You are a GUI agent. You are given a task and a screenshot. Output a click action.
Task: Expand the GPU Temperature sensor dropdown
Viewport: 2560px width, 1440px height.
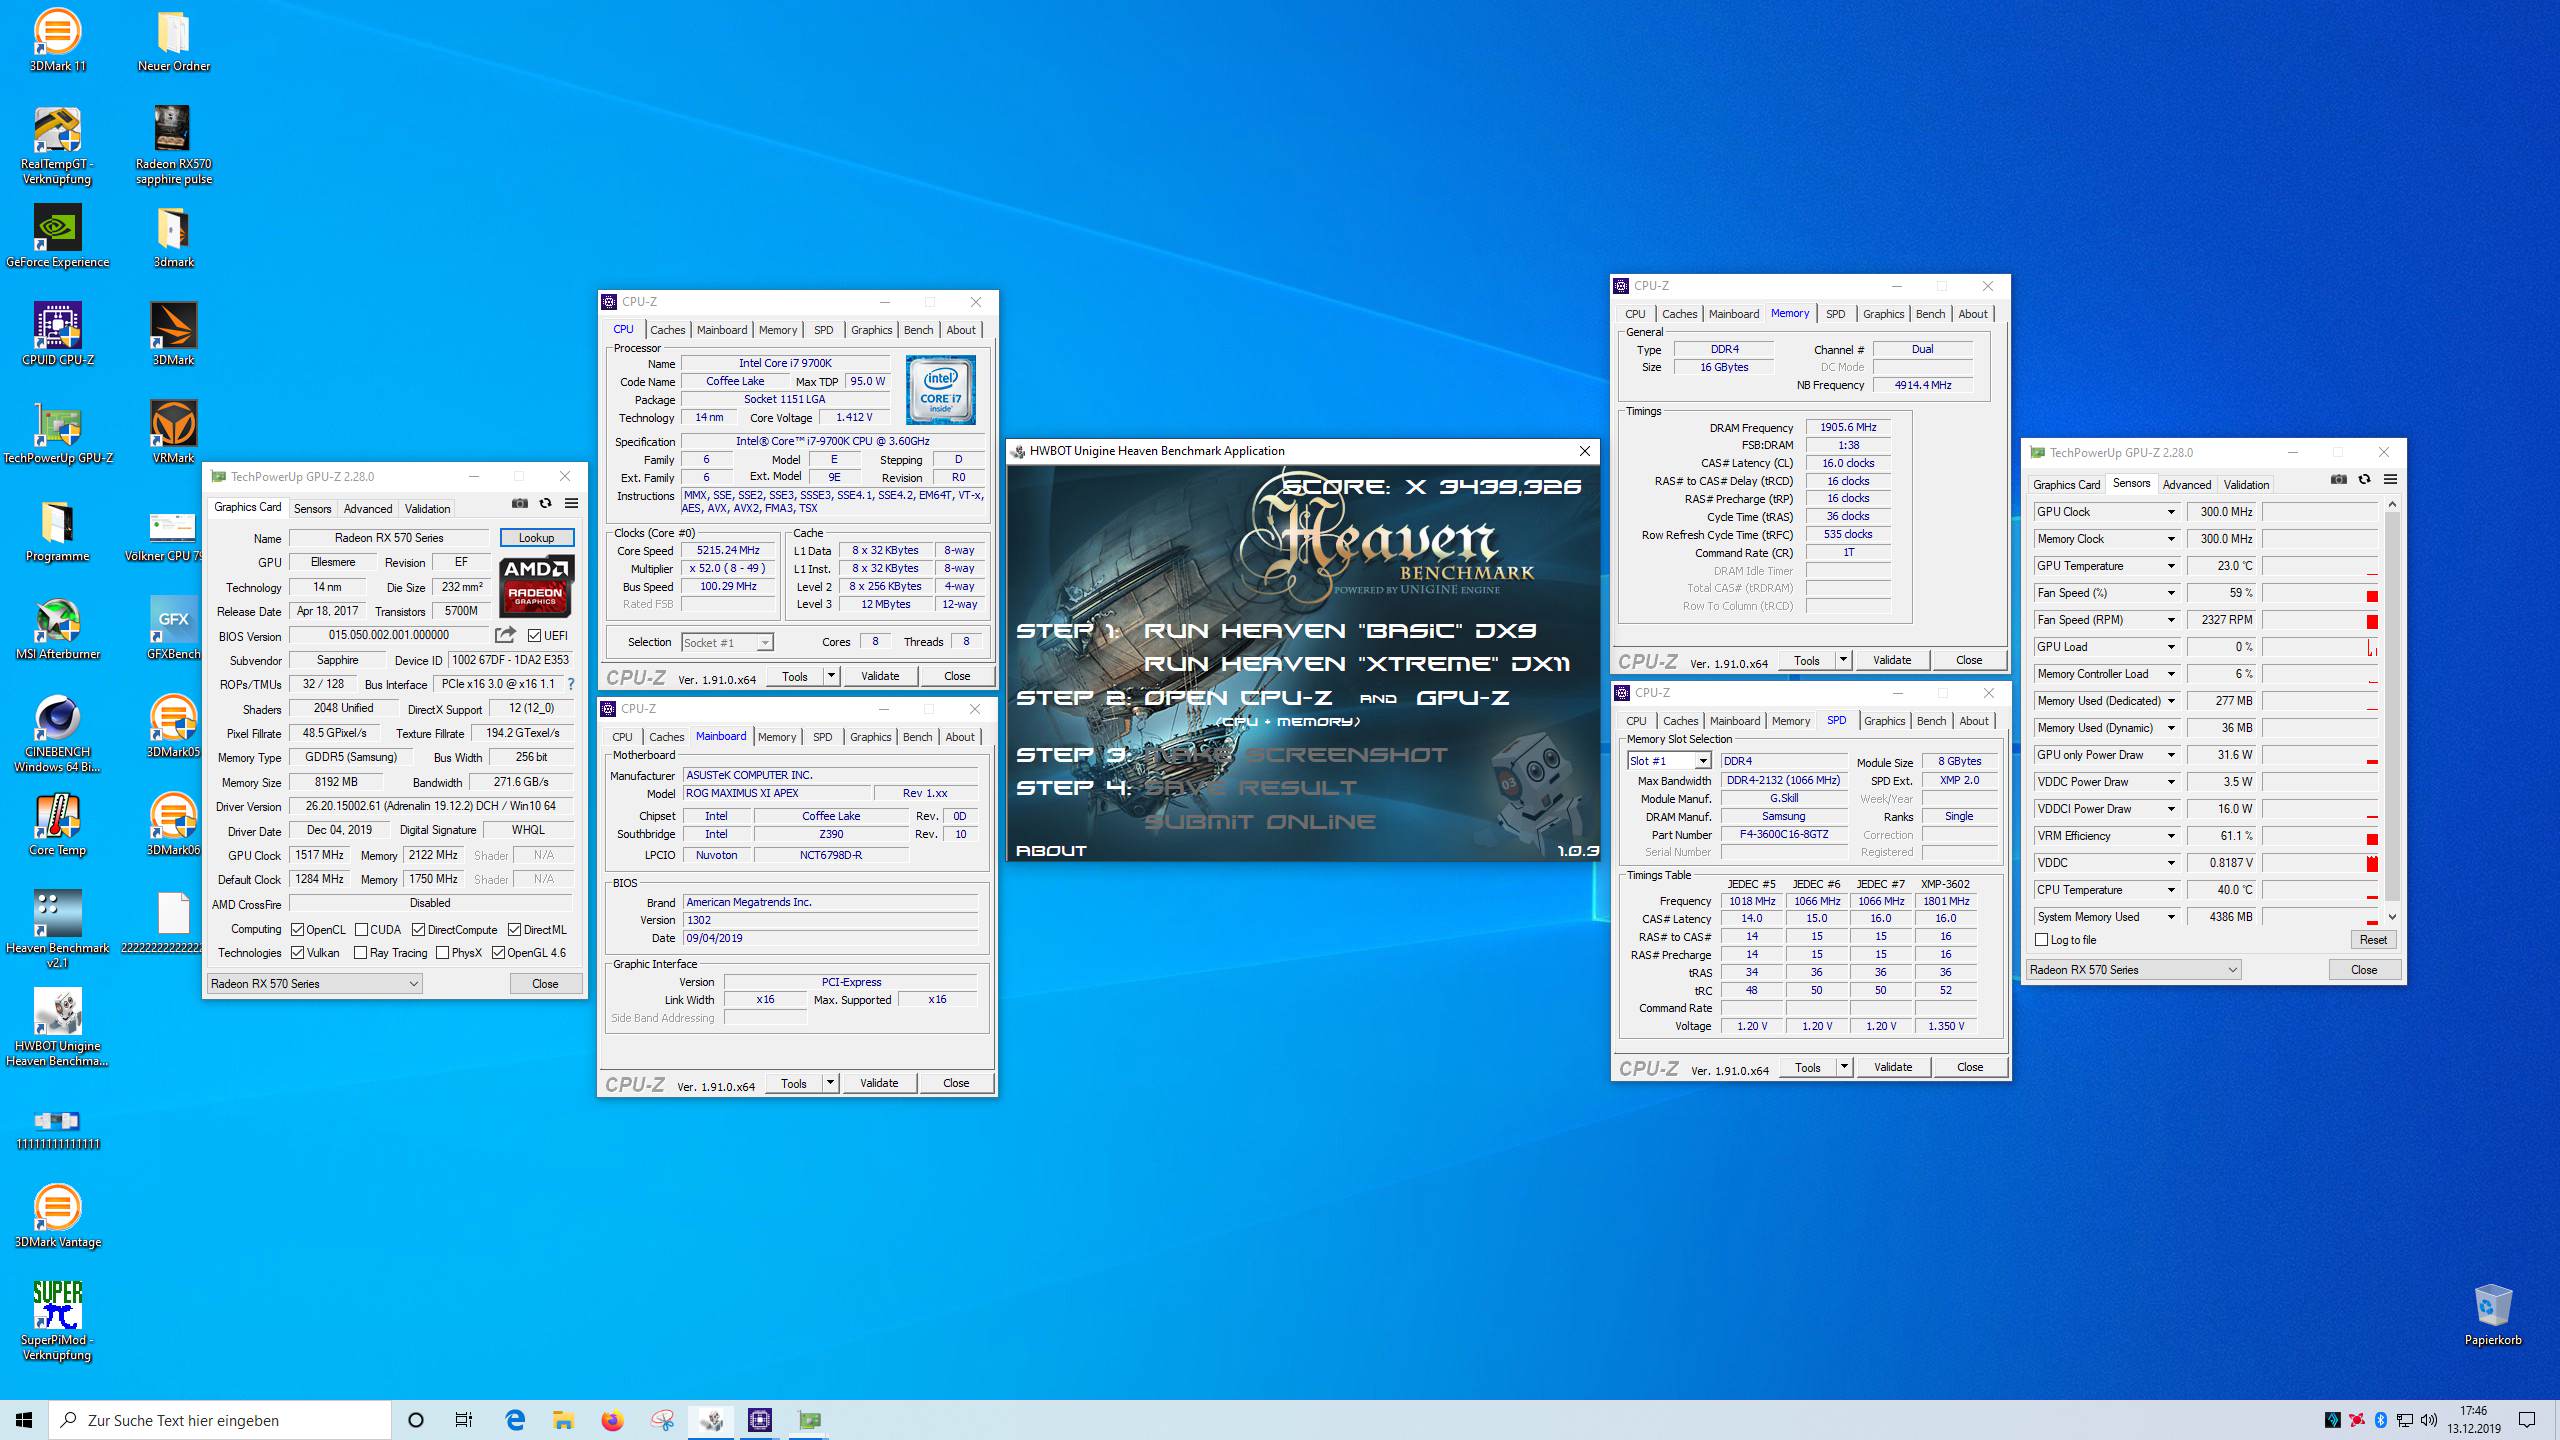pyautogui.click(x=2171, y=566)
